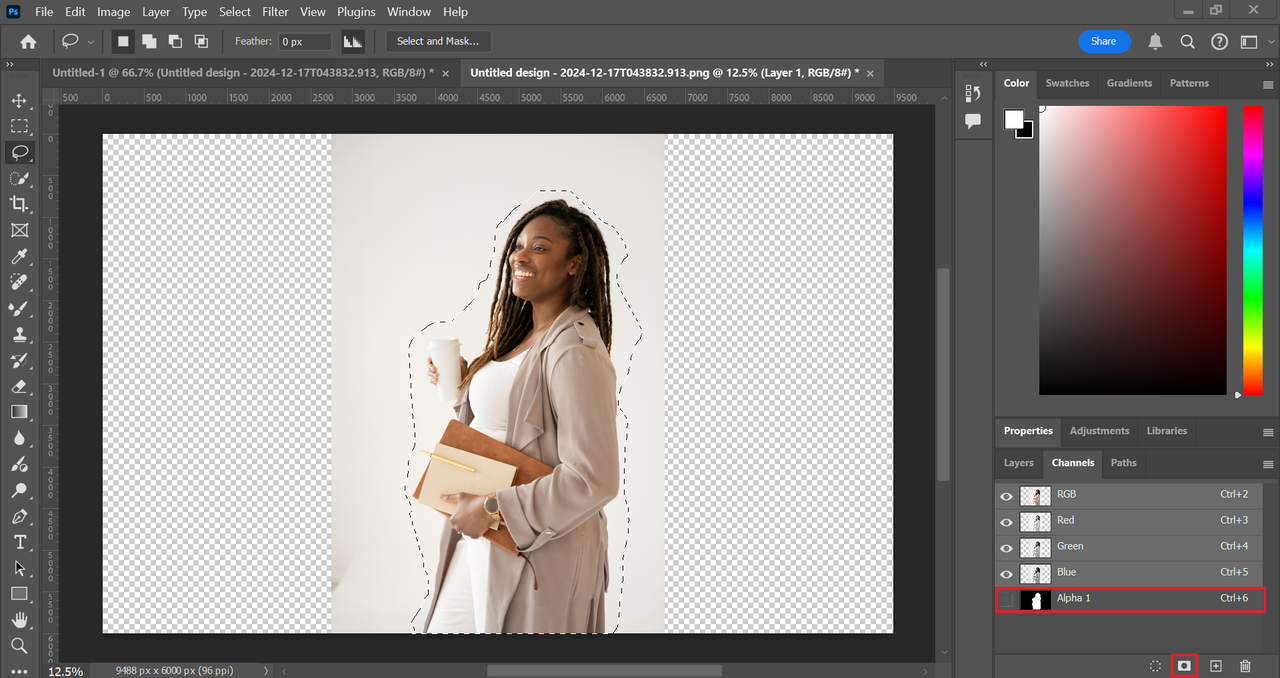The height and width of the screenshot is (678, 1280).
Task: Select the Hand tool
Action: [x=19, y=620]
